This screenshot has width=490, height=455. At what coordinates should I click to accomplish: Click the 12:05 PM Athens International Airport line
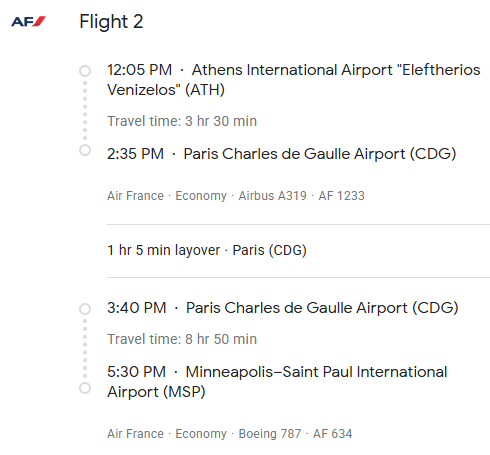click(x=294, y=80)
